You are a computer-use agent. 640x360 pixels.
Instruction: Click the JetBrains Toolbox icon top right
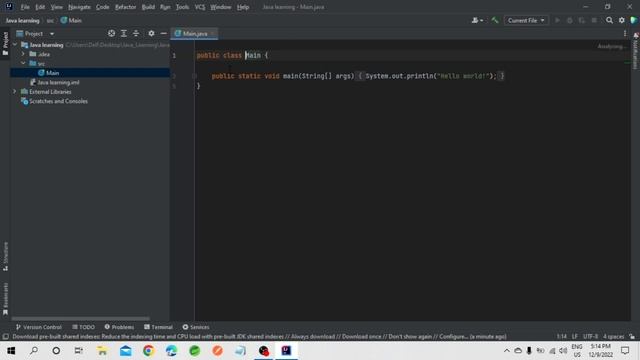coord(633,20)
